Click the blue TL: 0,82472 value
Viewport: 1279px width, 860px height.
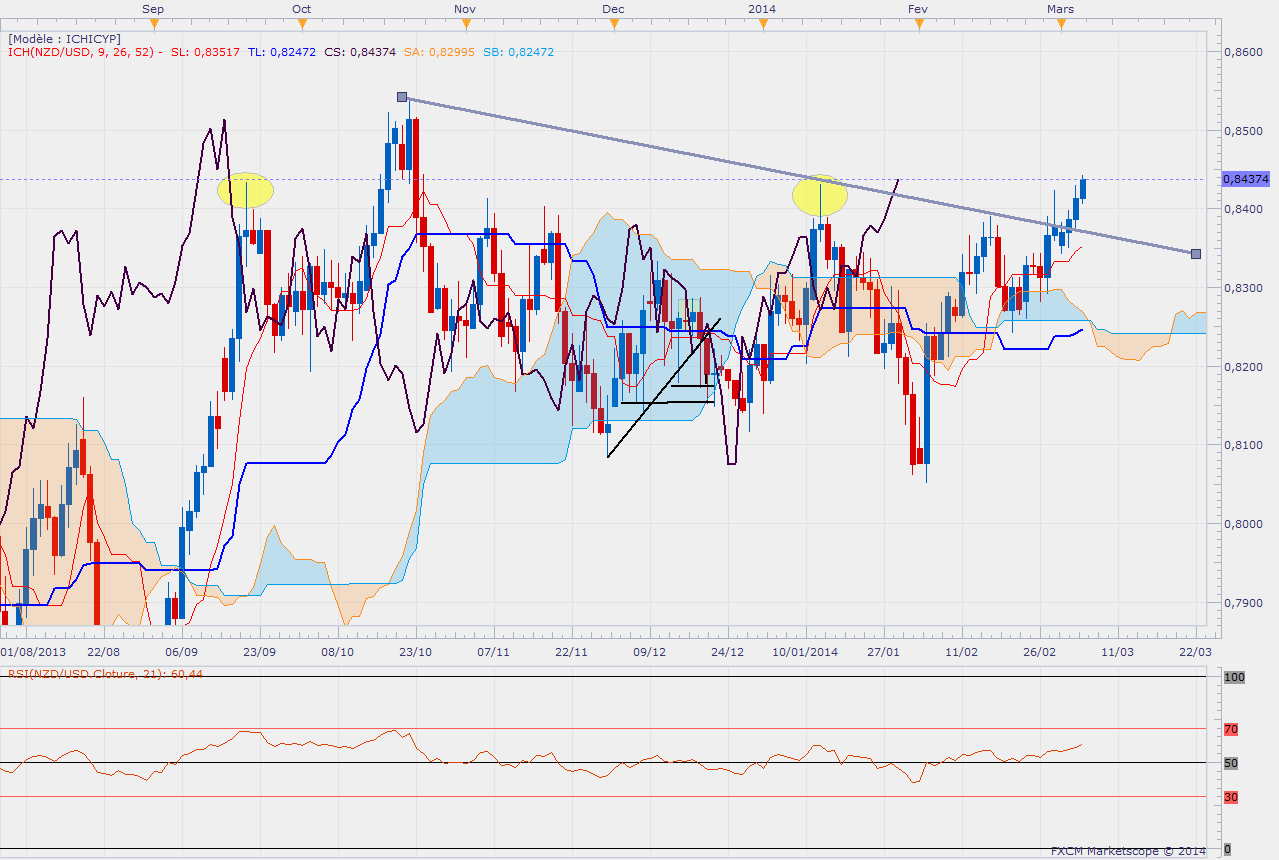pos(281,52)
